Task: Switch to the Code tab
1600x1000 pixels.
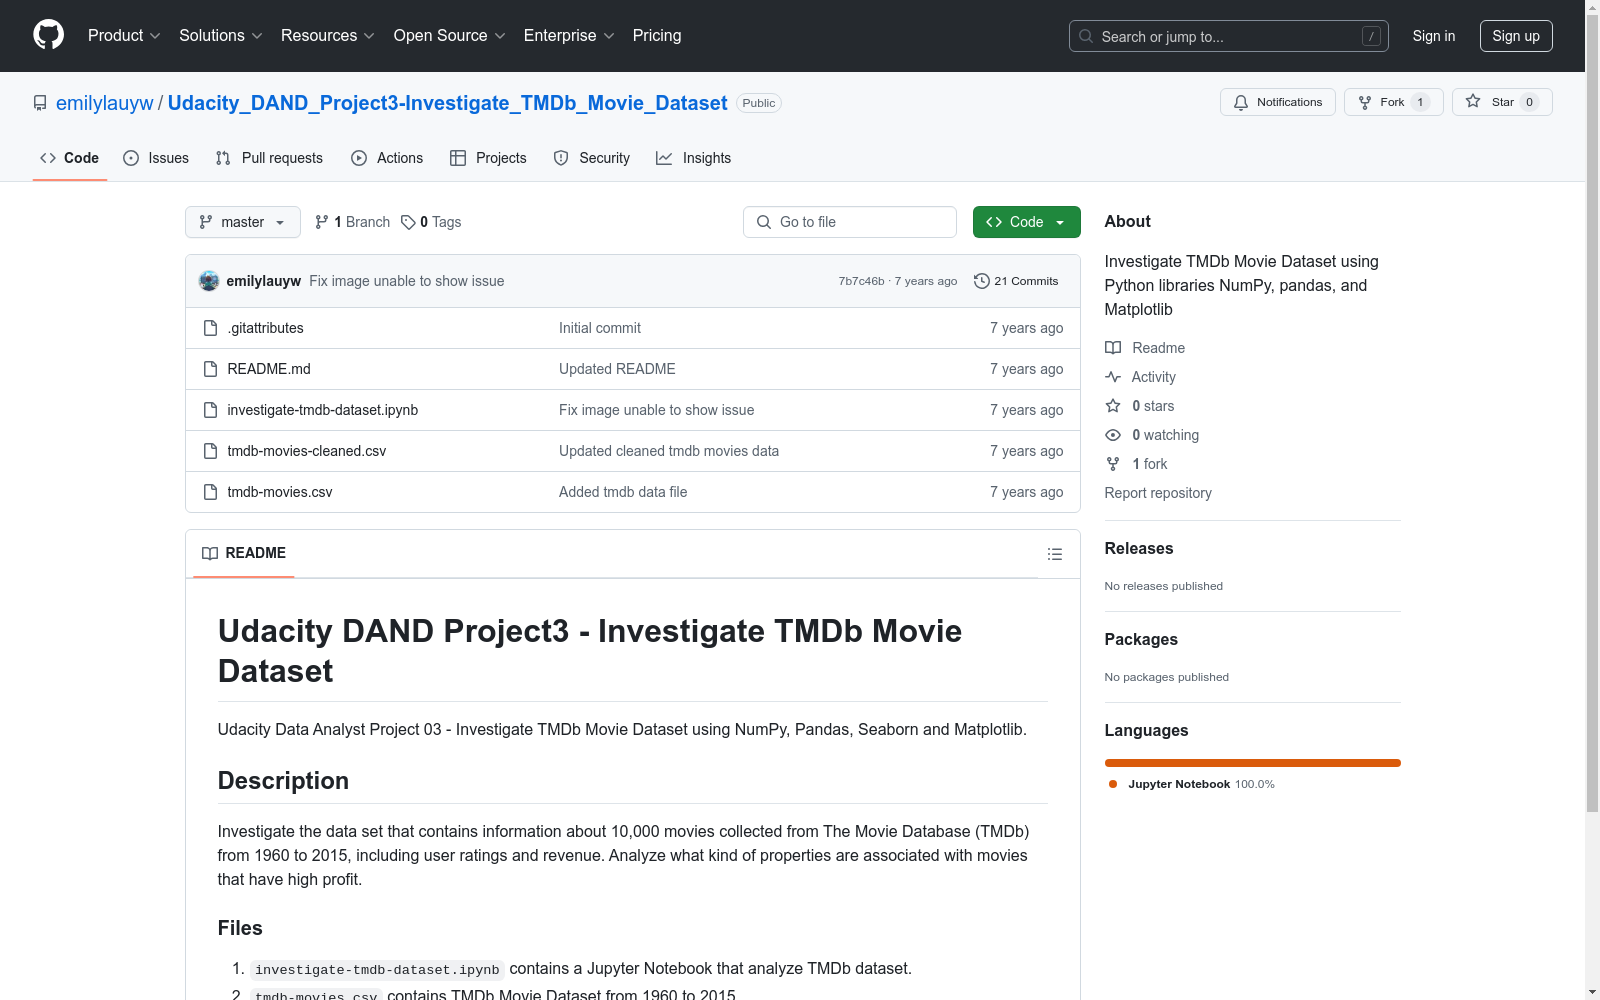Action: click(70, 158)
